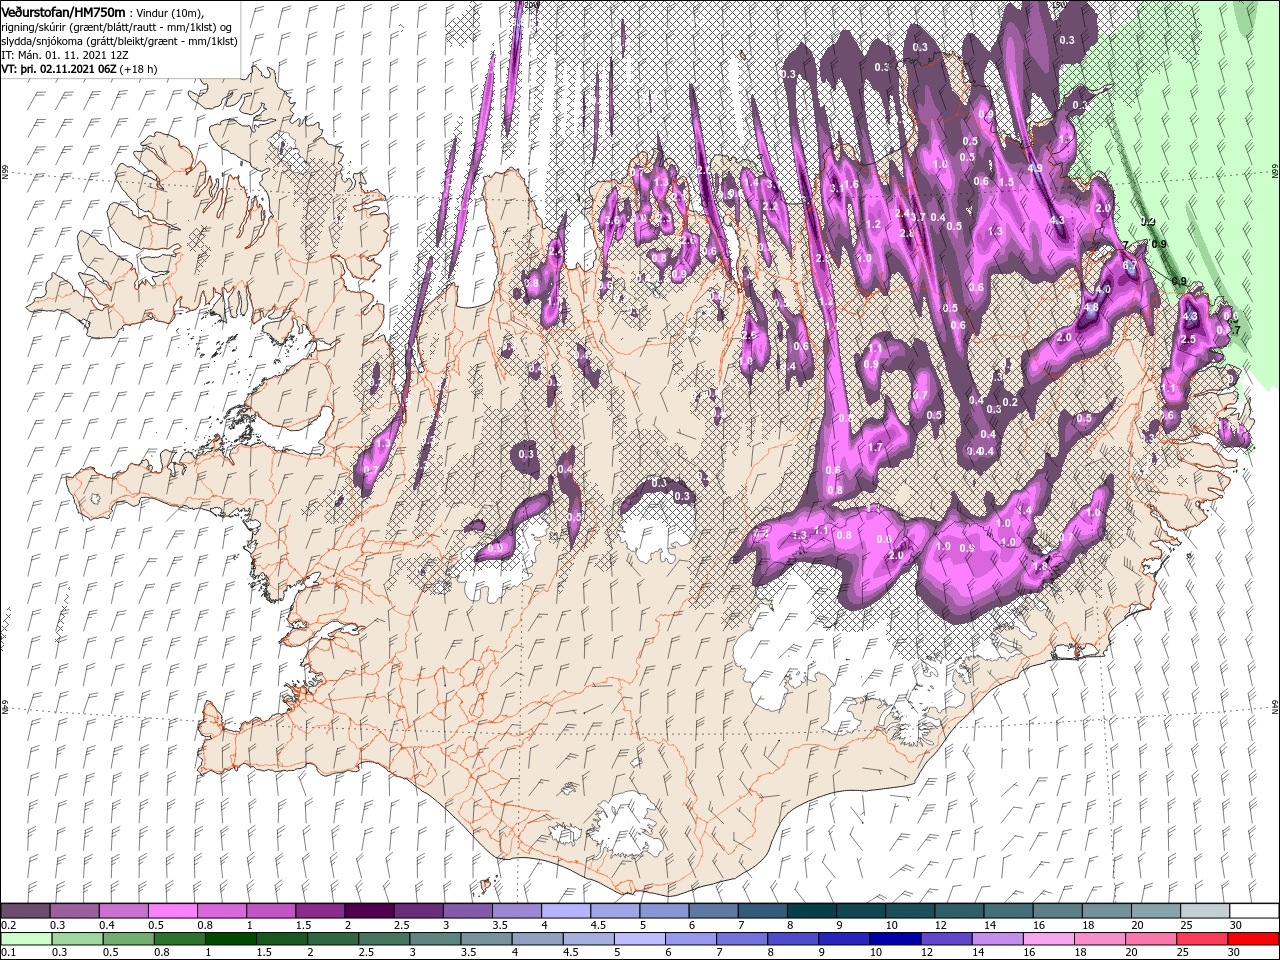
Task: Click the 'IT: Mán. 01. 11. 2021 12Z' line
Action: tap(63, 54)
